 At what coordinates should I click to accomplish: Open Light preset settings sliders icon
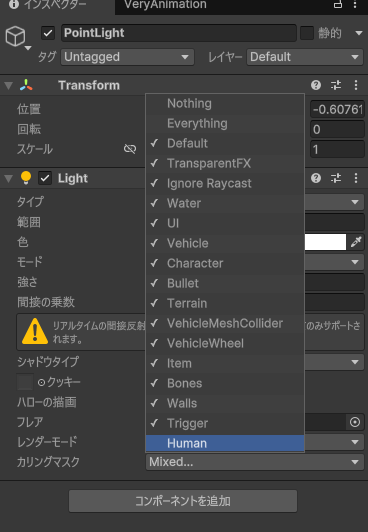click(336, 178)
